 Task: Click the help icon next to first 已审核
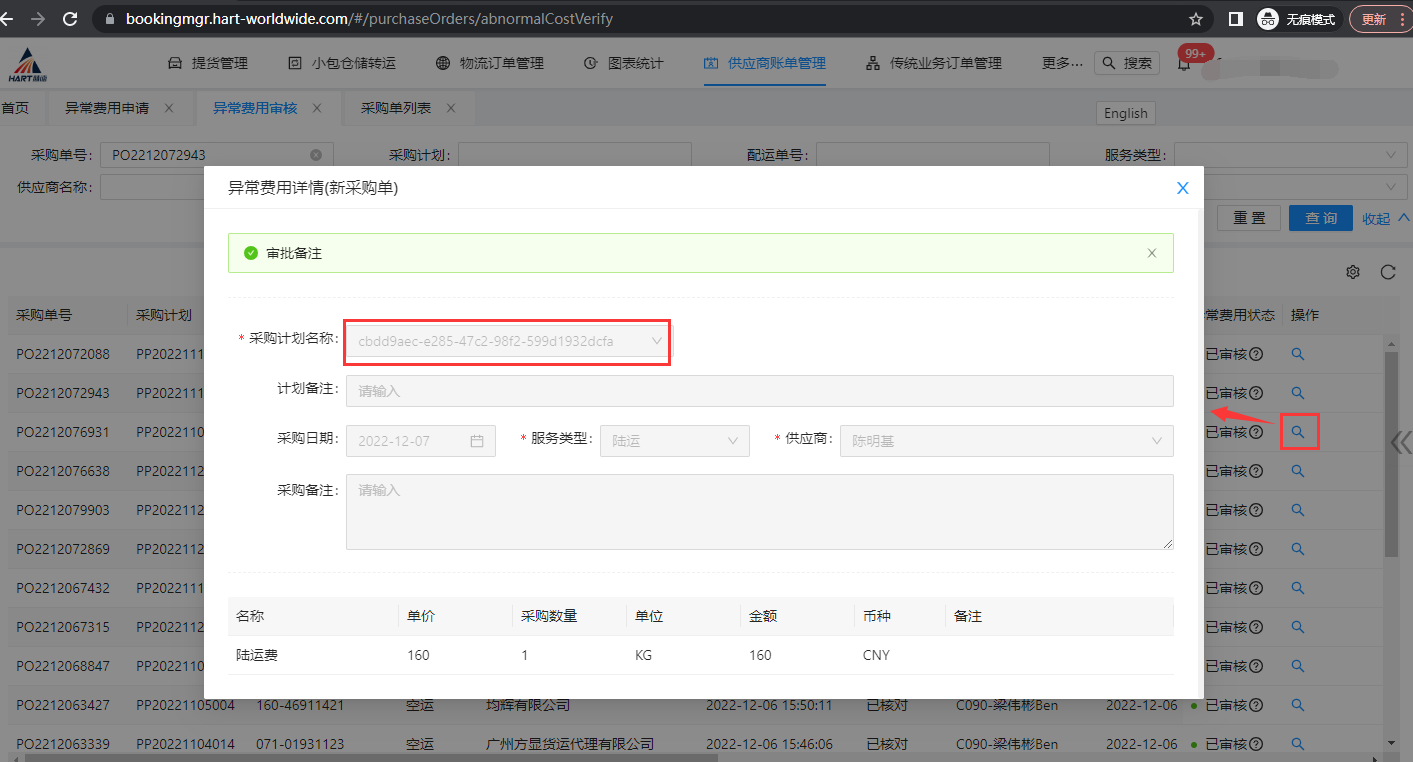1256,354
